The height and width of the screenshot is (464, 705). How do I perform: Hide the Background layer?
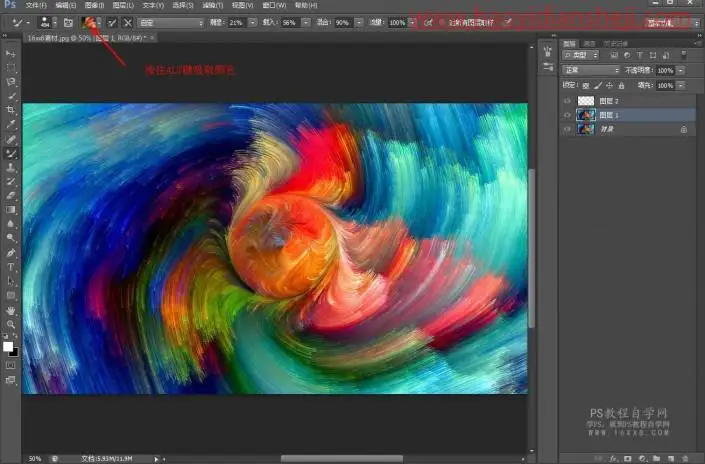click(x=567, y=129)
